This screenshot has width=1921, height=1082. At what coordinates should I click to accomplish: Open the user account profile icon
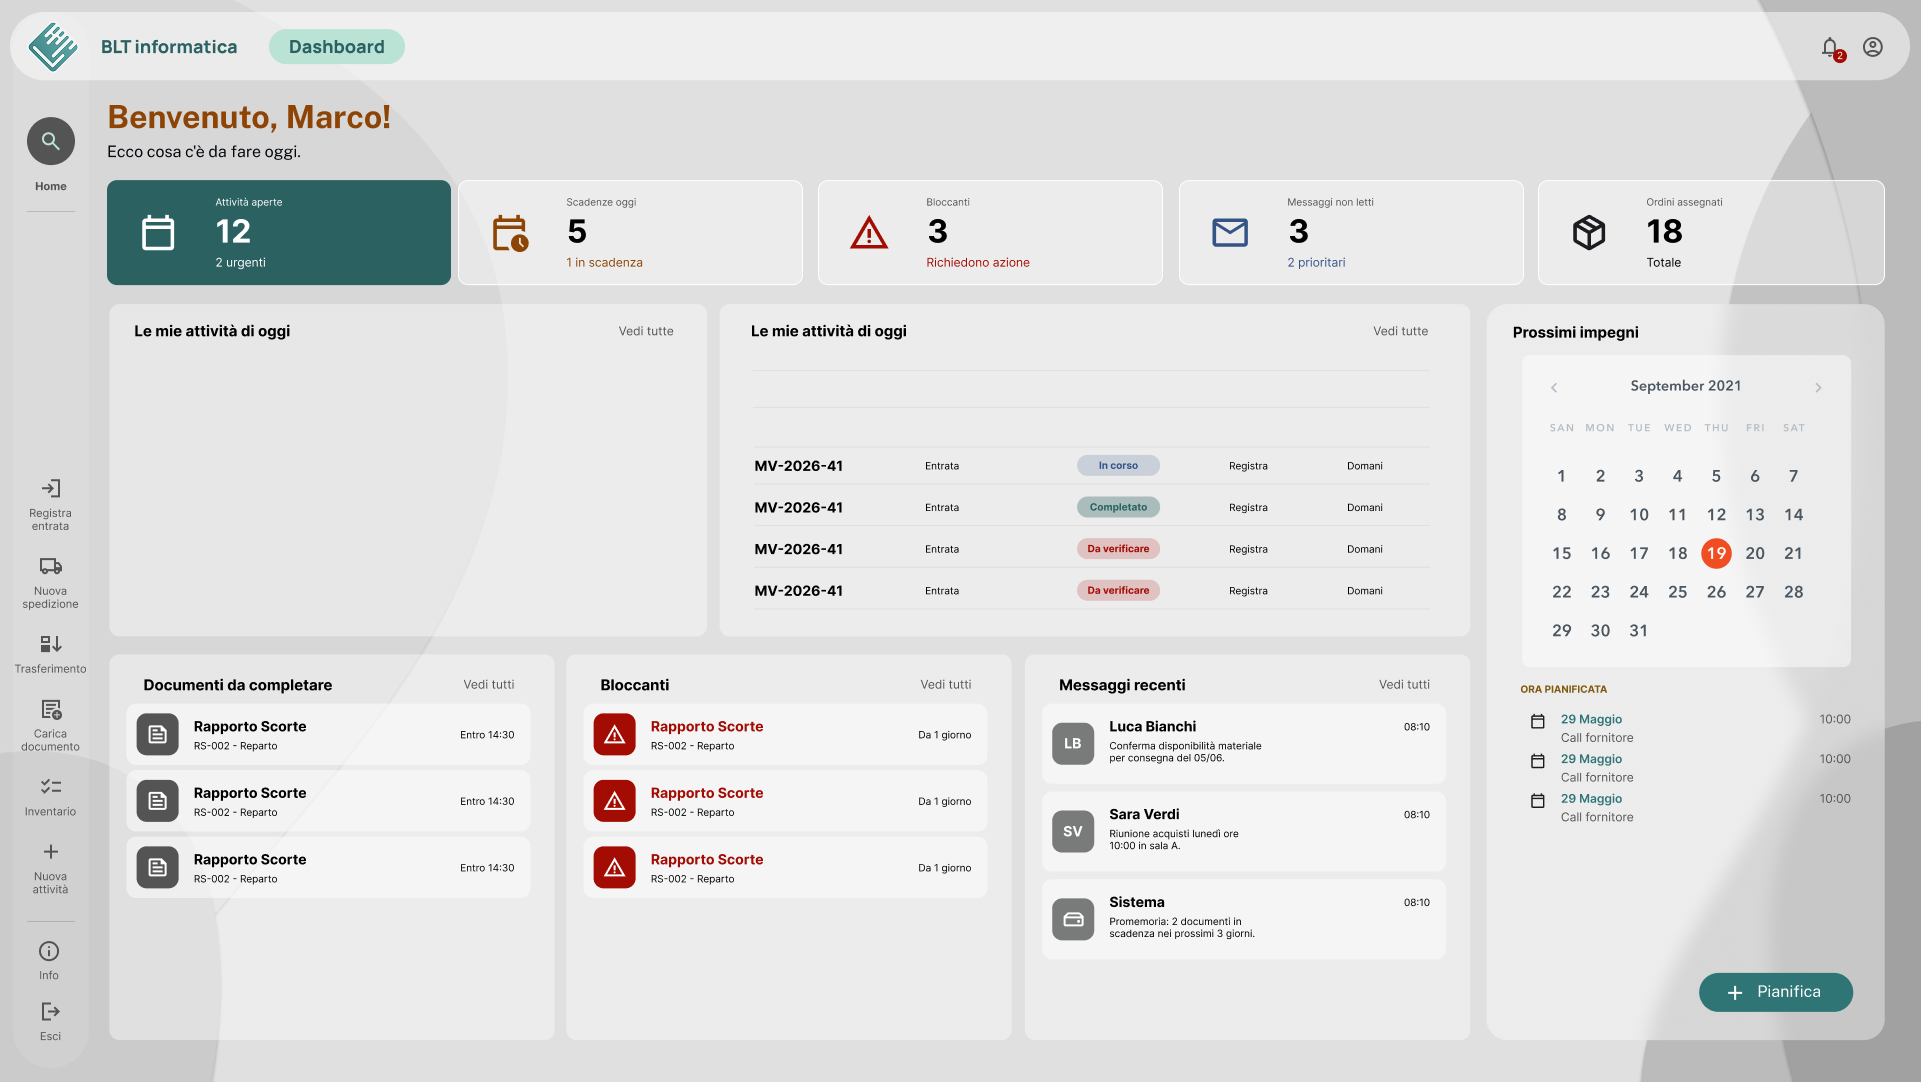[x=1873, y=47]
